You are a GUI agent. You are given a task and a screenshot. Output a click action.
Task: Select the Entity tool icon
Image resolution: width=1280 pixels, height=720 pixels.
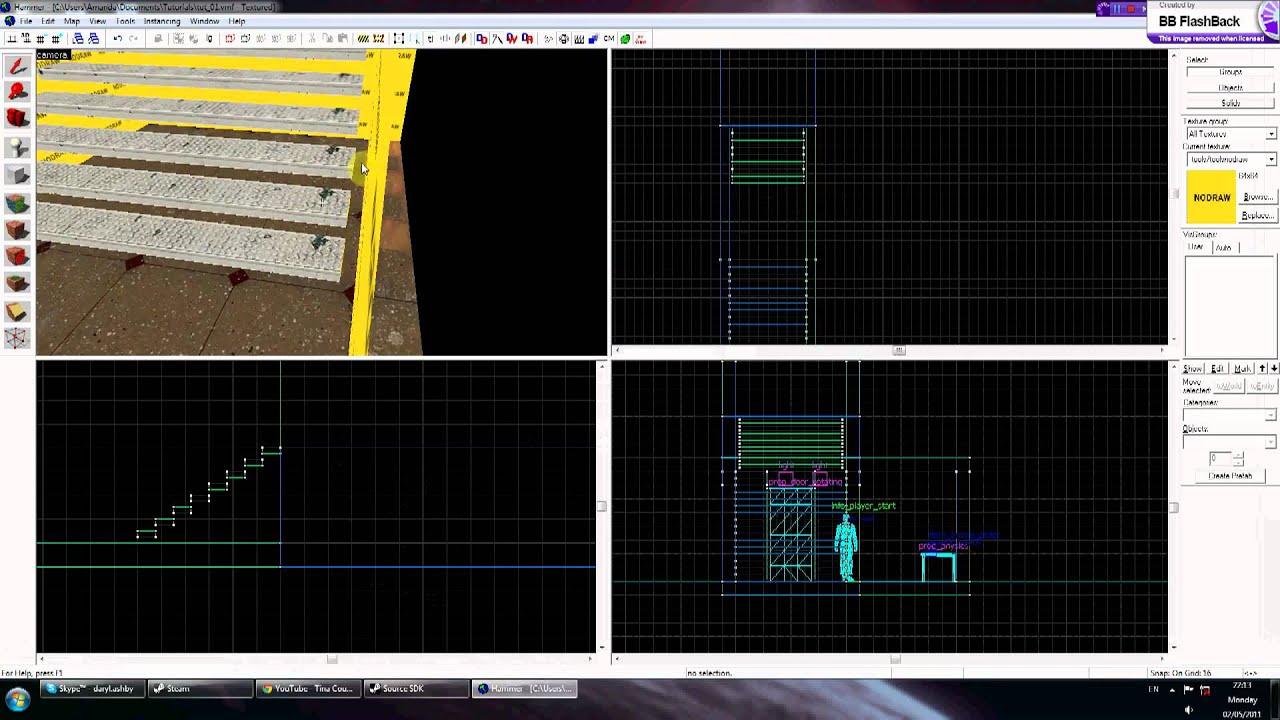[17, 147]
